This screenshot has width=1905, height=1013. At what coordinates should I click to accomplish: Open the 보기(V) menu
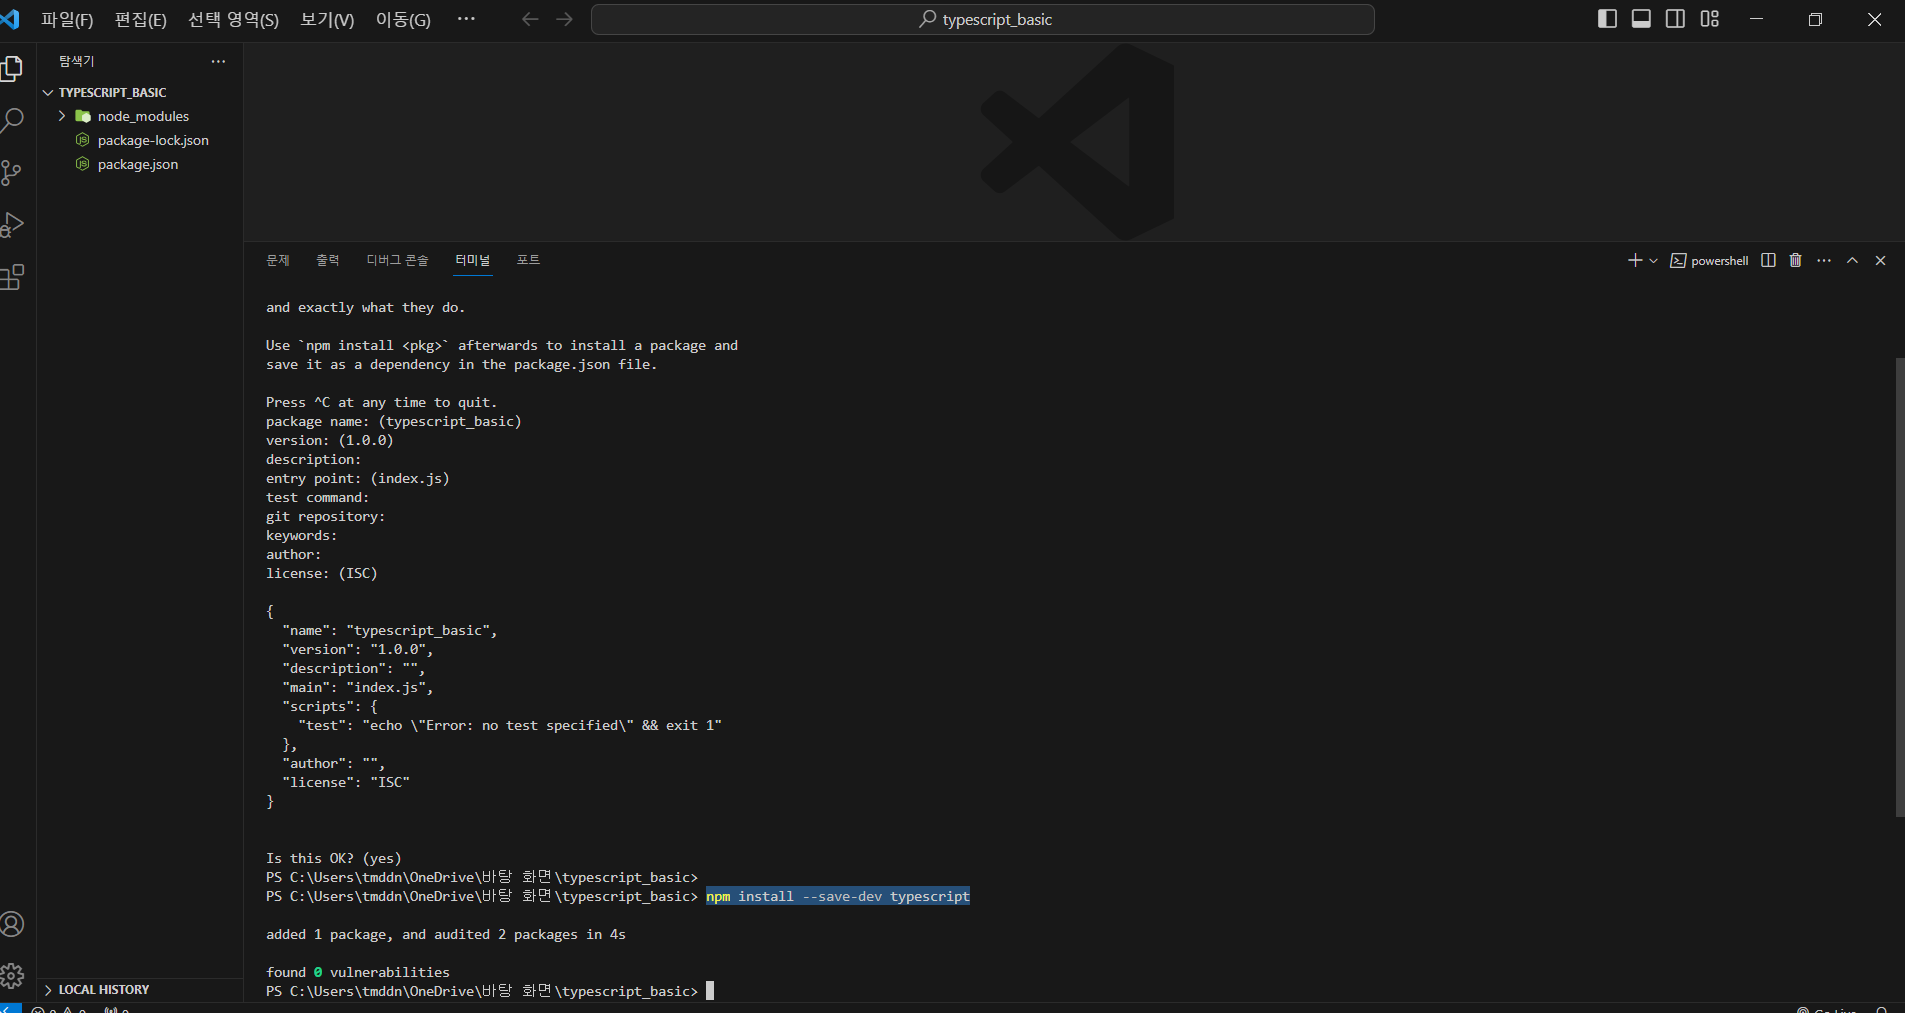coord(327,20)
